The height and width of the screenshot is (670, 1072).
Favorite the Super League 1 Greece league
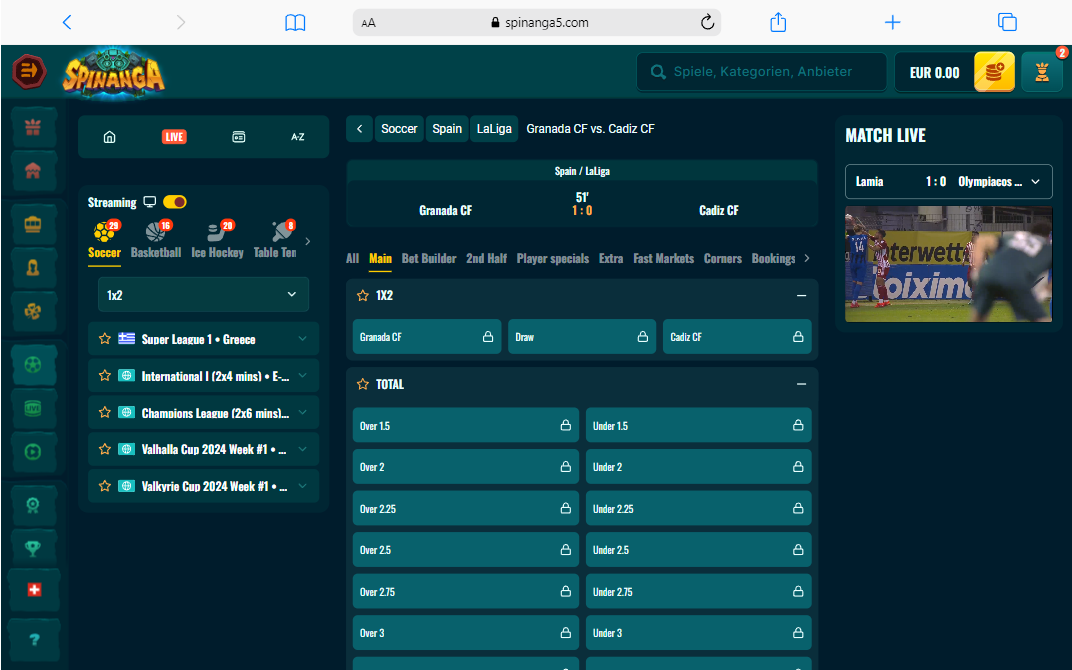[105, 339]
